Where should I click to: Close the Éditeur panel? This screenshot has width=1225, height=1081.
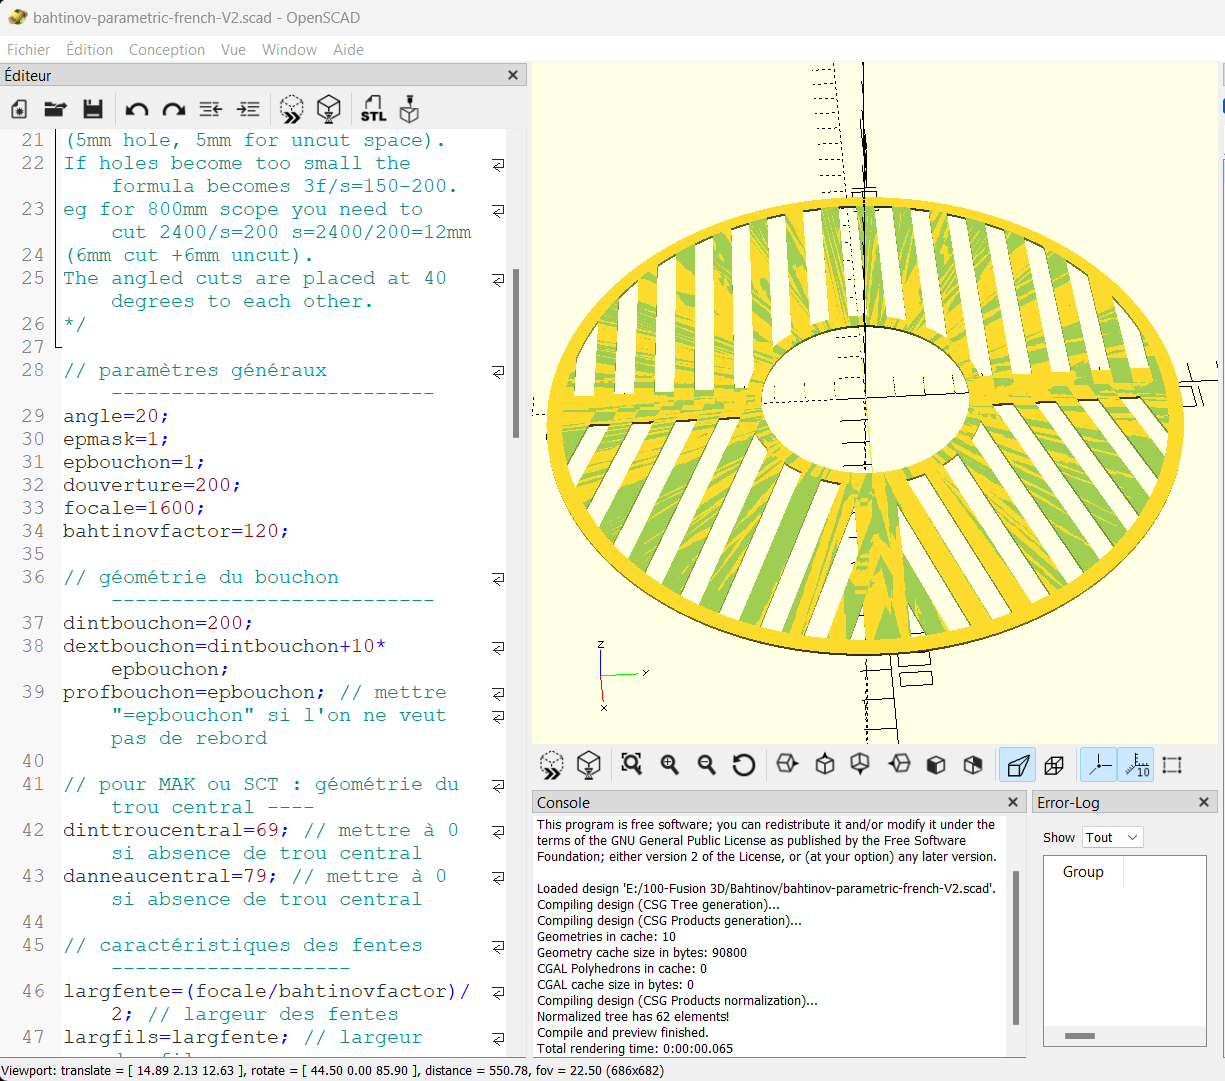(x=513, y=75)
